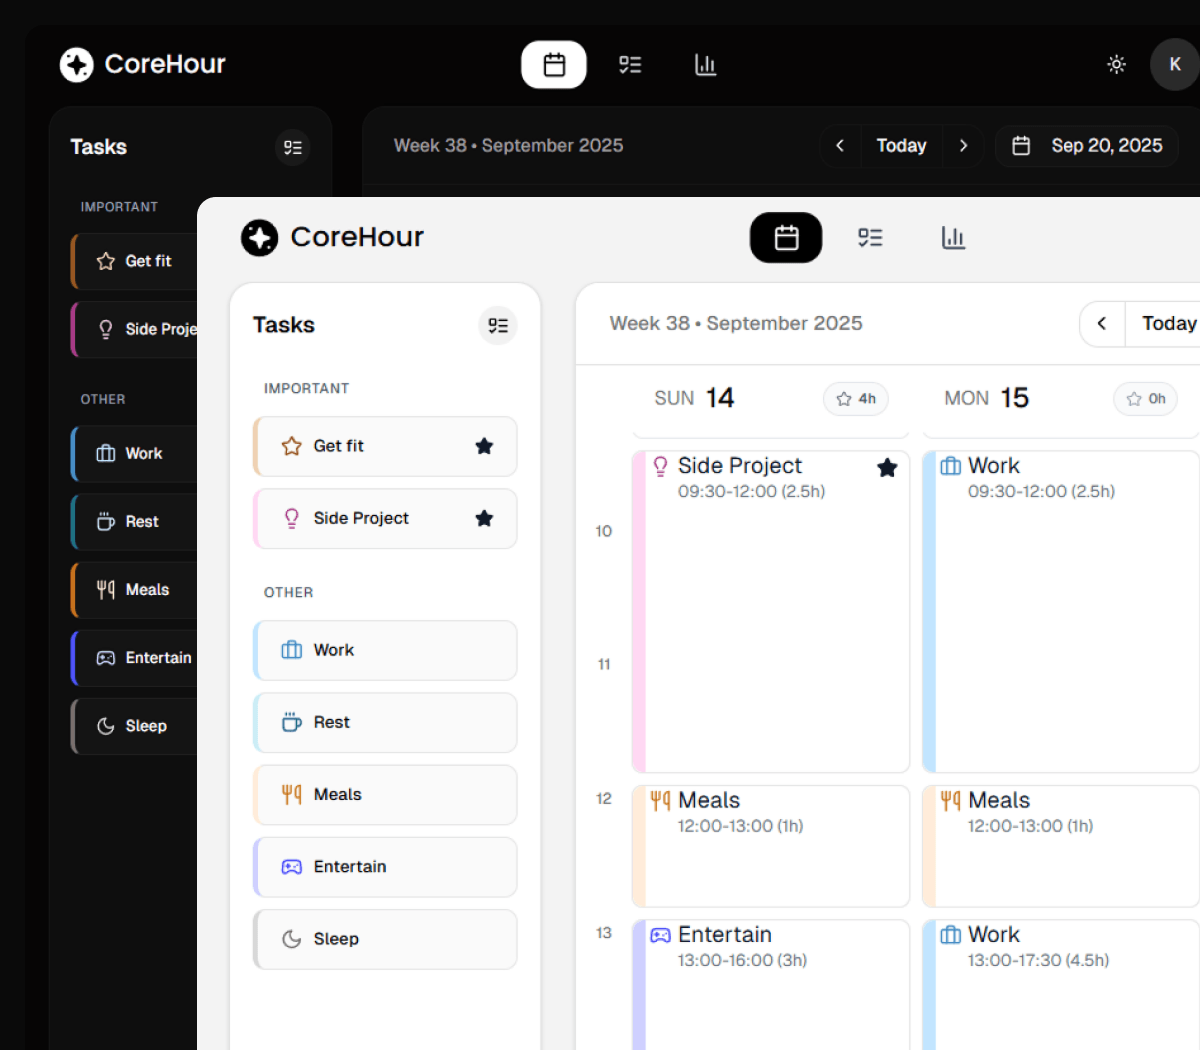
Task: Open calendar view in light window
Action: click(786, 238)
